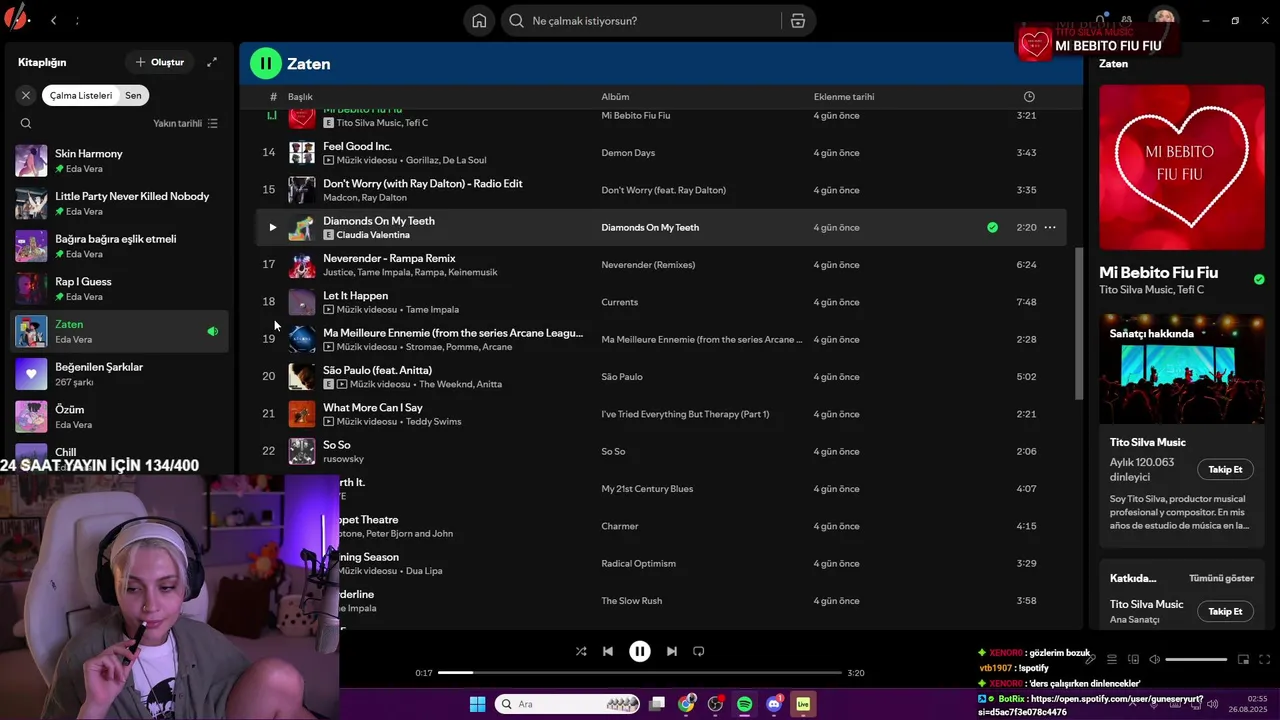Select the Sen filter chip
The width and height of the screenshot is (1280, 720).
tap(133, 95)
